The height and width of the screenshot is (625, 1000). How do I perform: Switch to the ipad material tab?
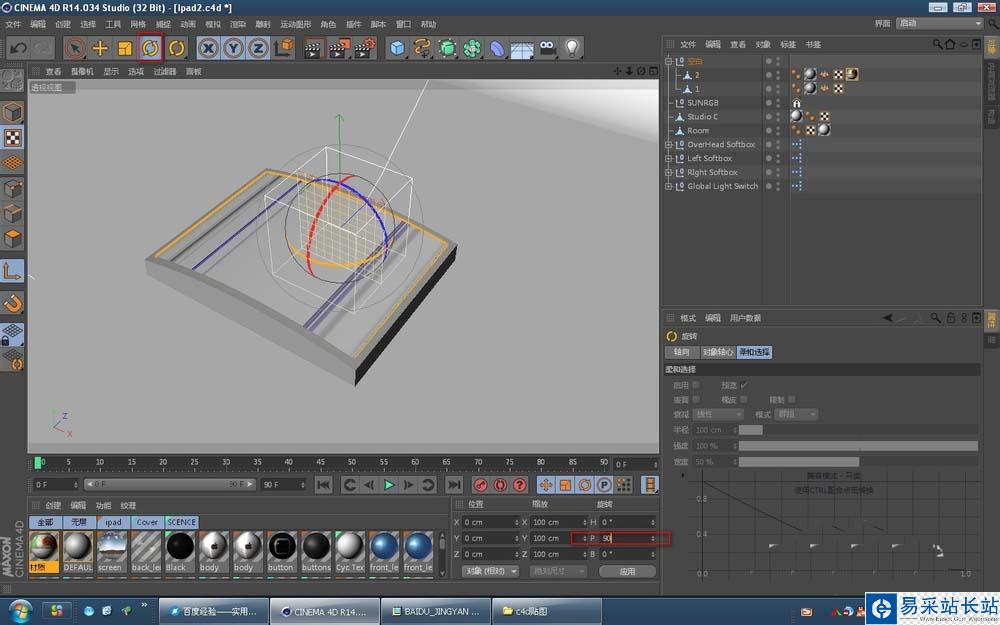(113, 522)
